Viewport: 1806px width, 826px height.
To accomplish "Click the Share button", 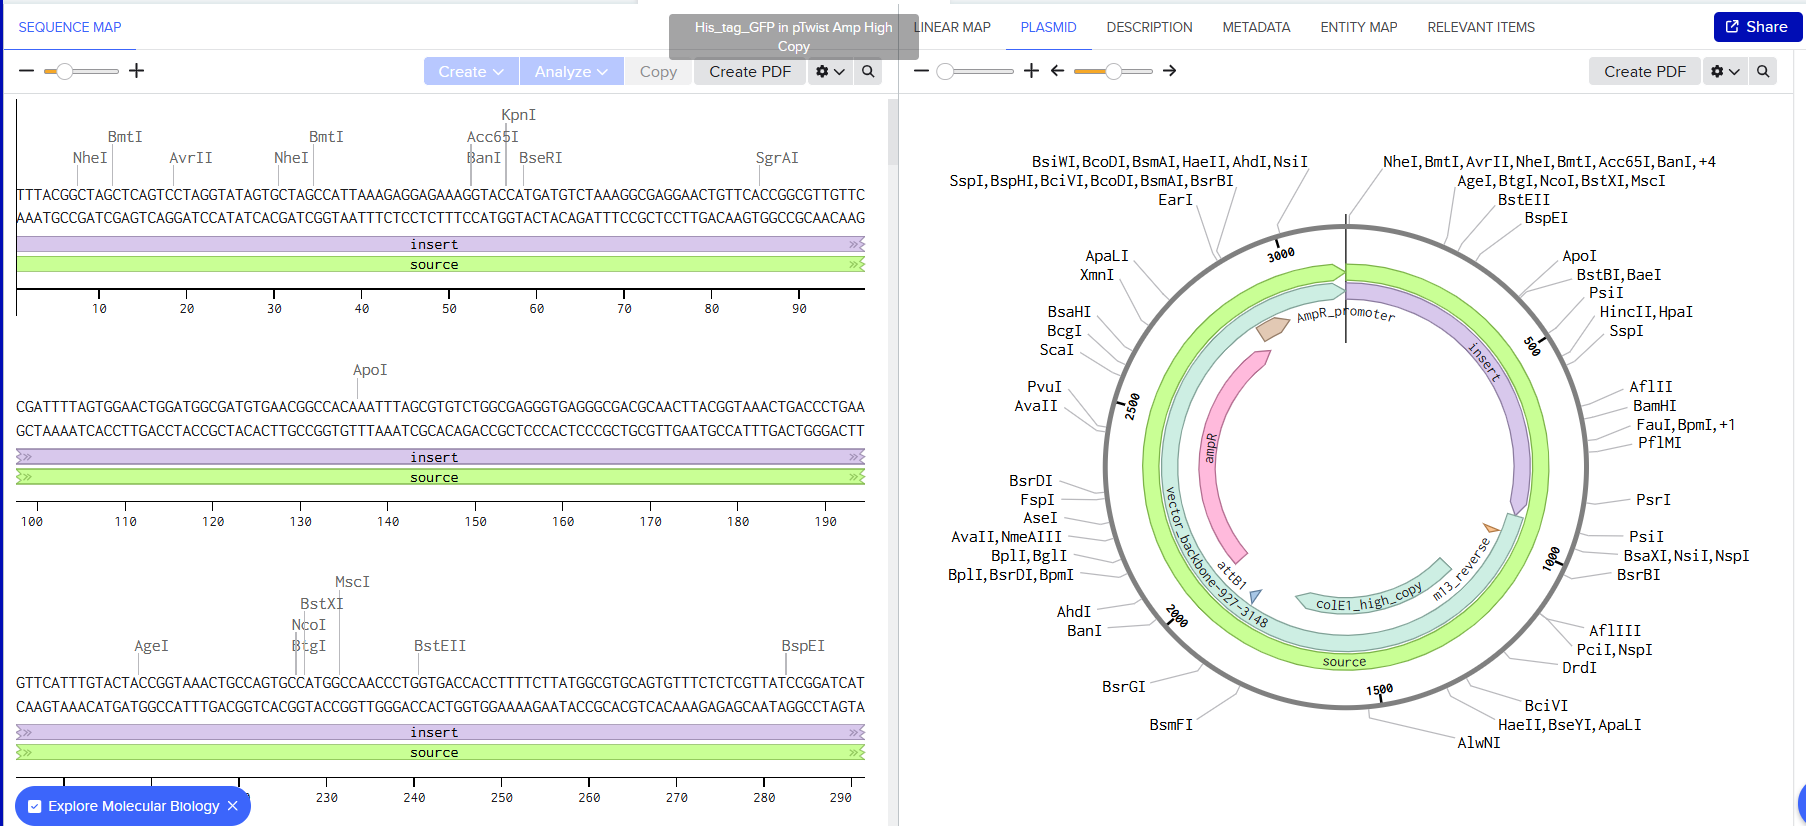I will 1757,27.
